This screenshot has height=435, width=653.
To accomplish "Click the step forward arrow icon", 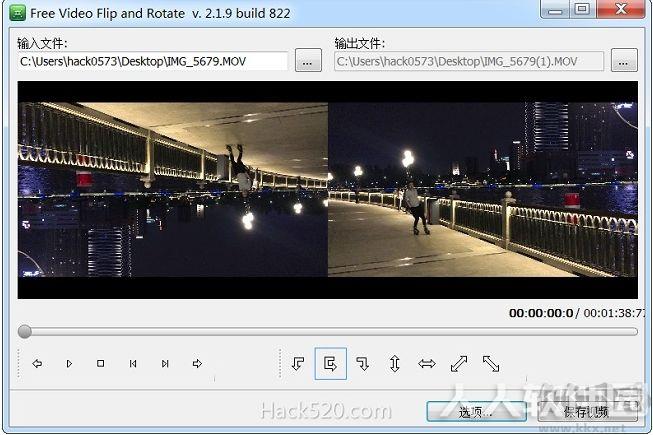I will tap(197, 363).
